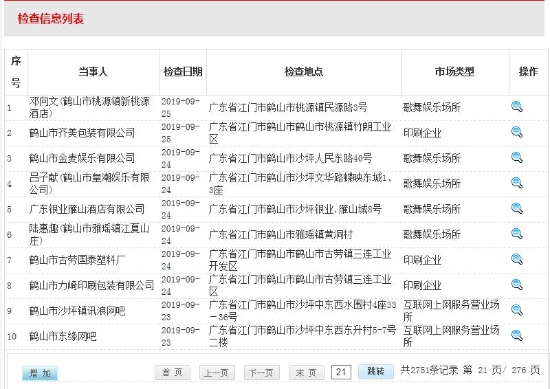Click 印刷企业 market type in row 7
Image resolution: width=550 pixels, height=389 pixels.
click(422, 260)
